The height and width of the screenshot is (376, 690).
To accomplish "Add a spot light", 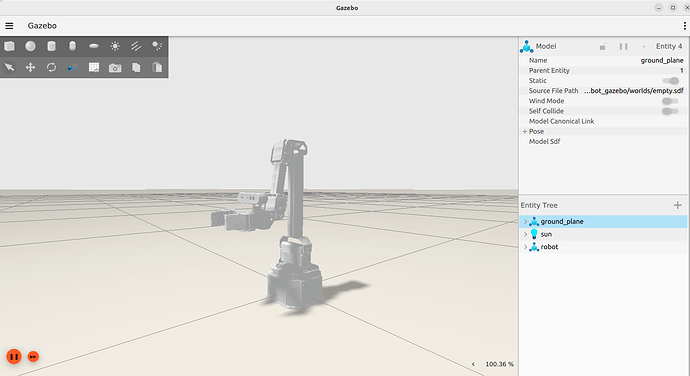I will point(157,46).
